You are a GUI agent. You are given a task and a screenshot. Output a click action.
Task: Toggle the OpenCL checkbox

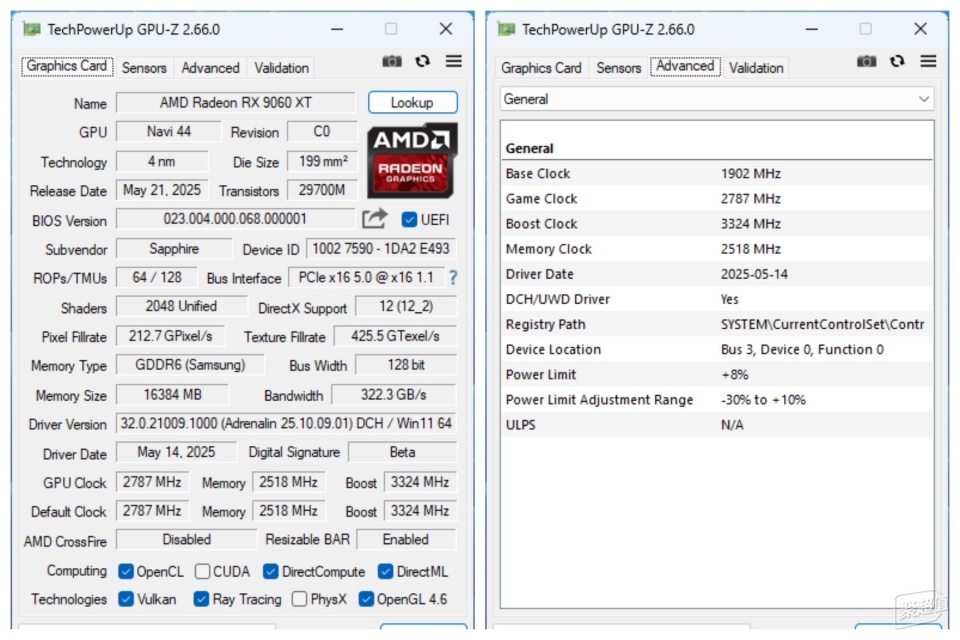pos(126,571)
